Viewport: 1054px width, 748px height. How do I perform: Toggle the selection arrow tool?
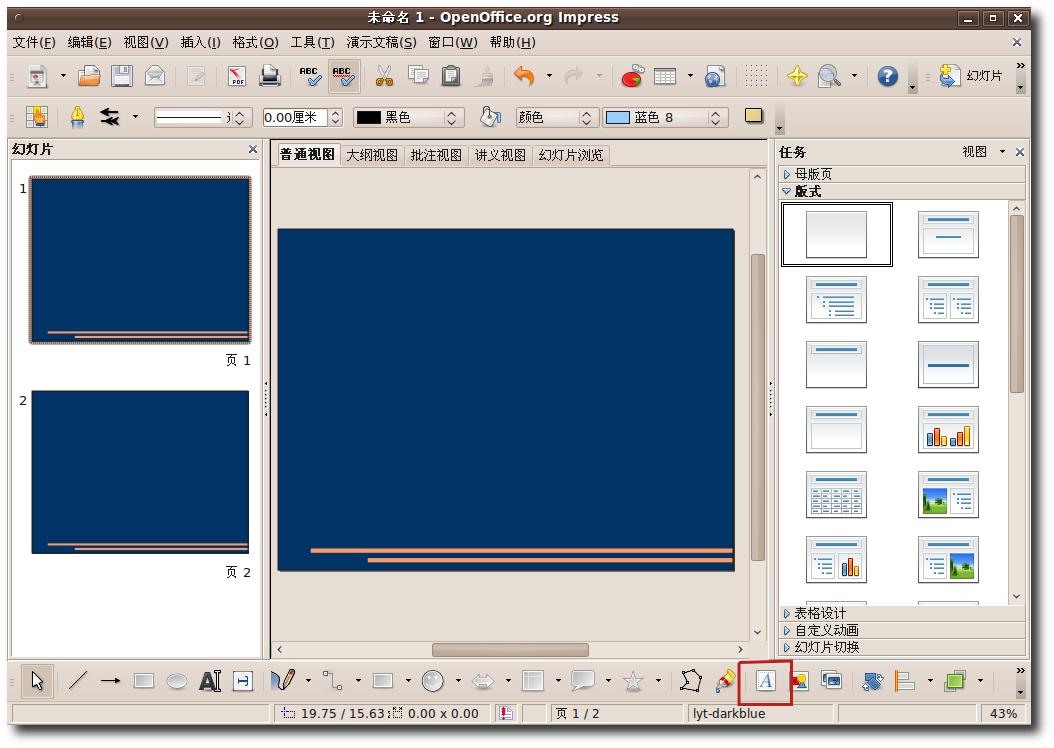pos(37,681)
